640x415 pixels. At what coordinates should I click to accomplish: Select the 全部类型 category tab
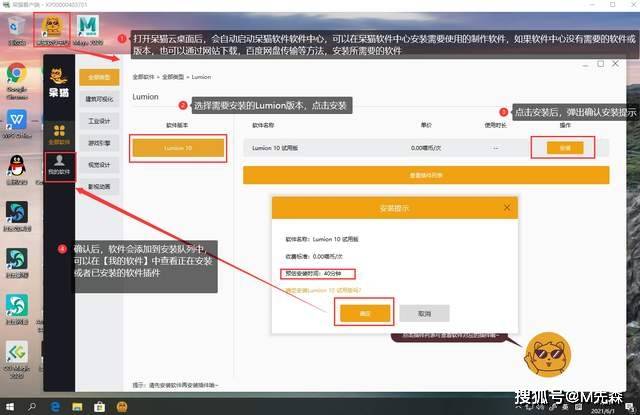pos(99,77)
